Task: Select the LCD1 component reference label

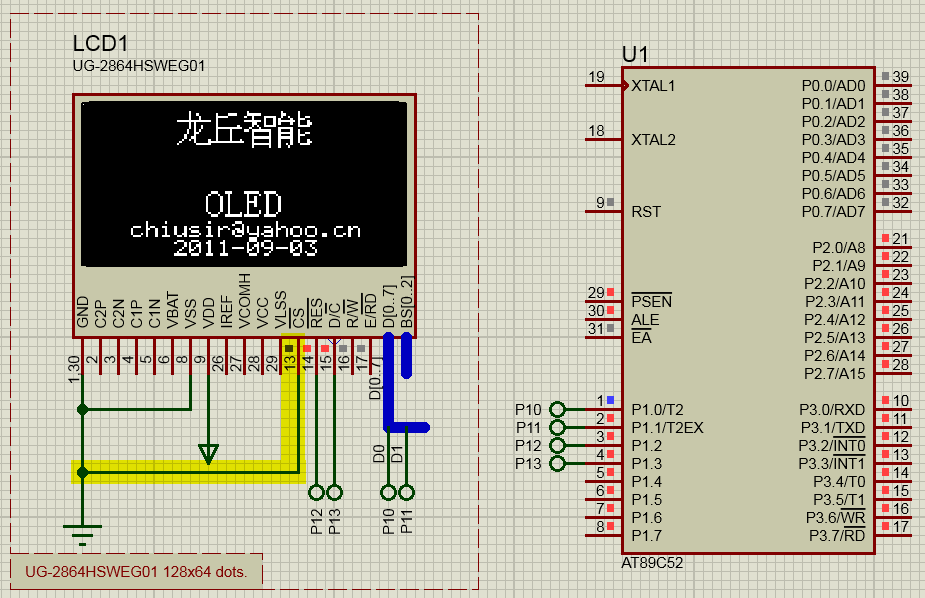Action: coord(100,44)
